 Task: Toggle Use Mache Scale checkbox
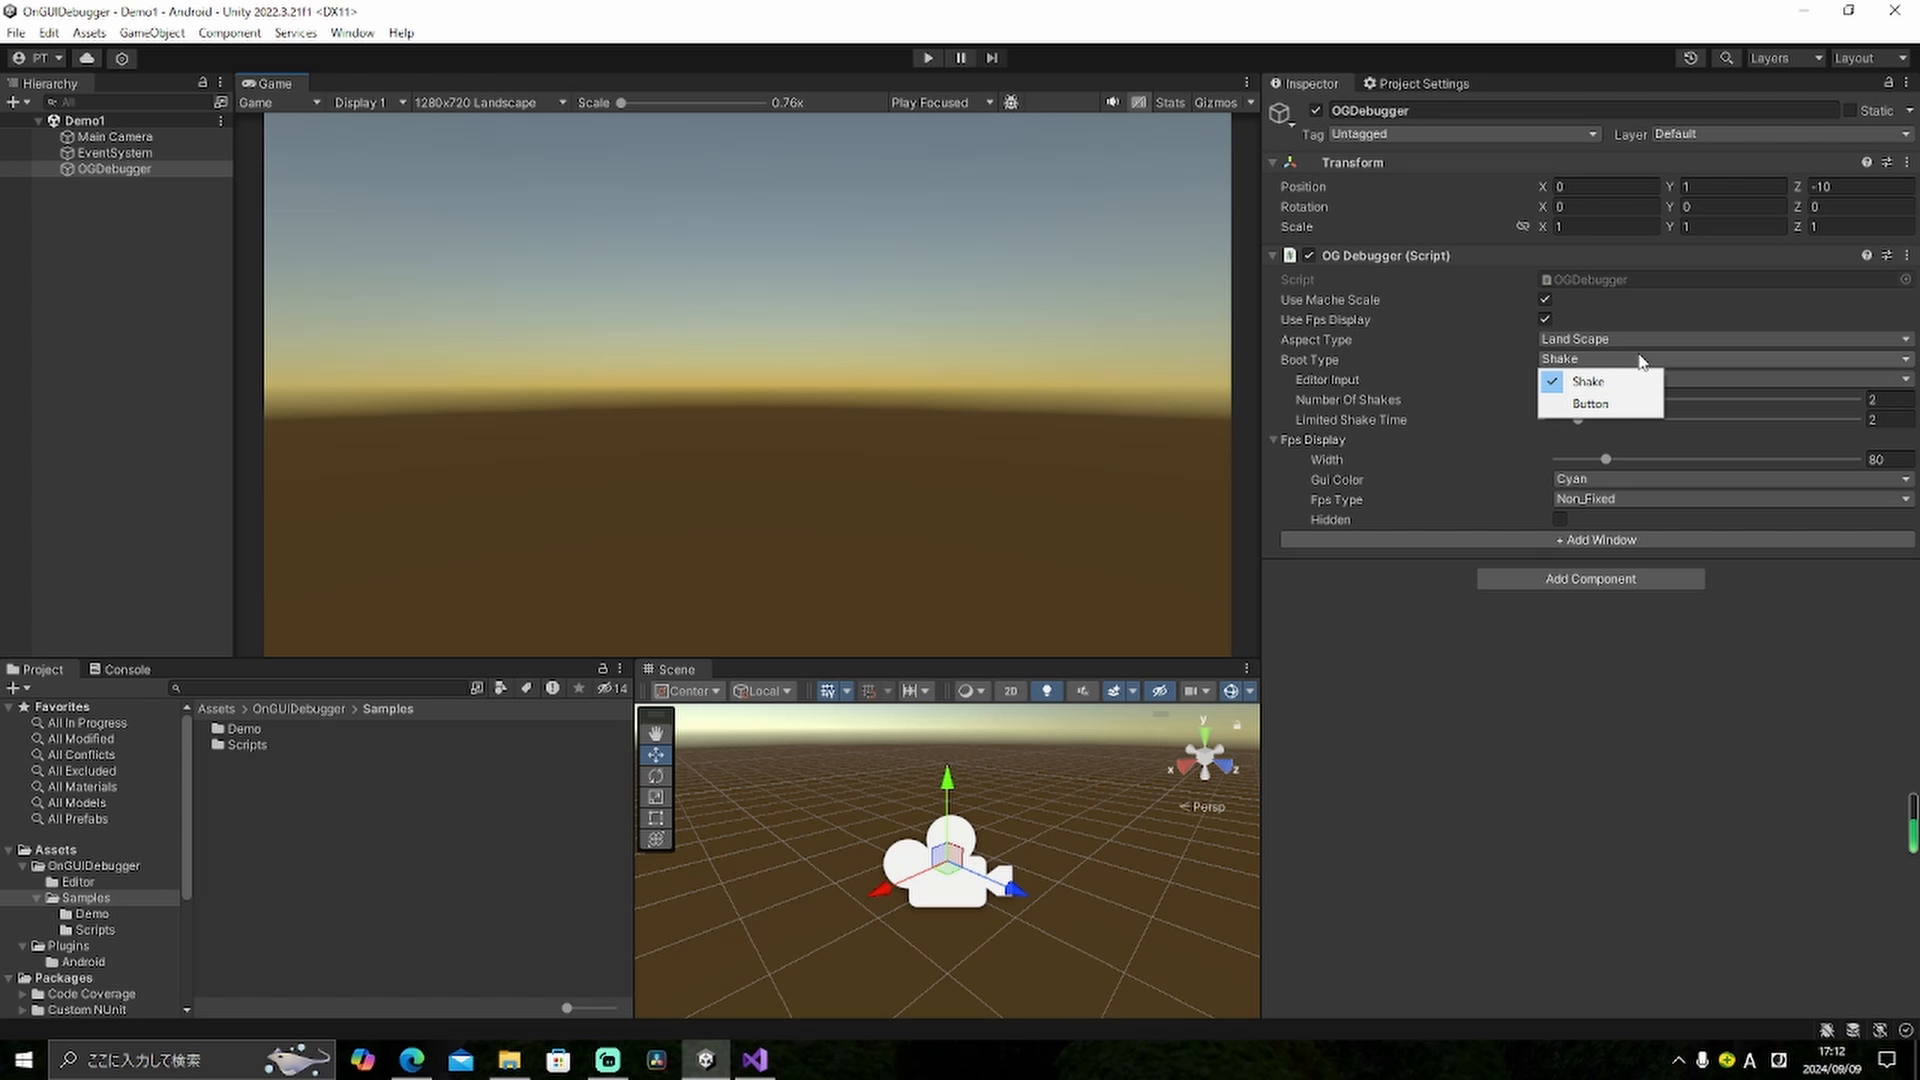1545,299
